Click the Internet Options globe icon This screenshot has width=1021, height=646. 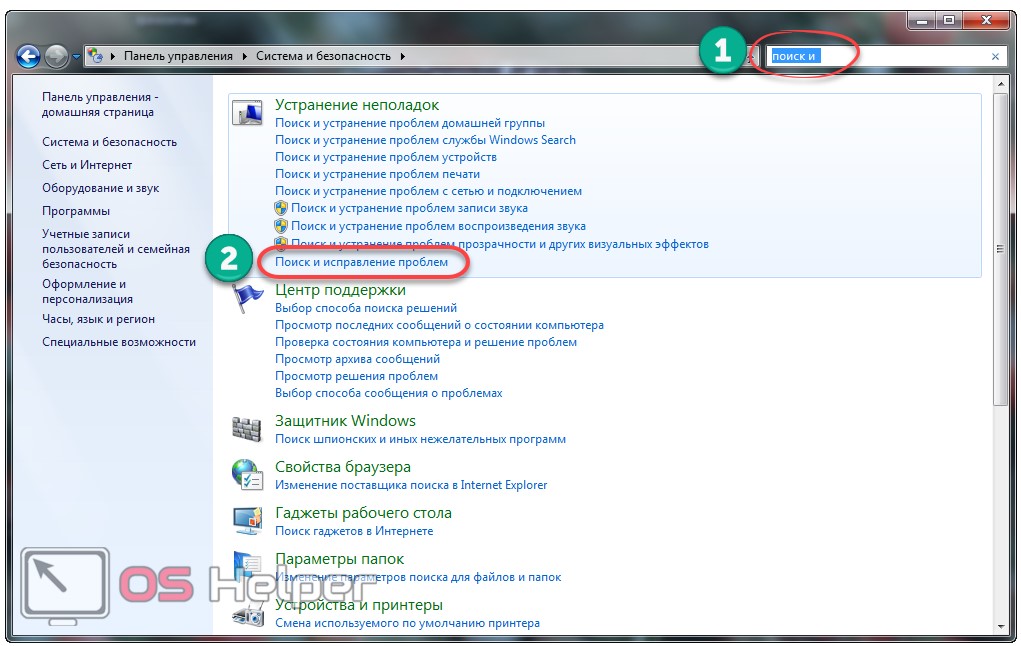(247, 474)
